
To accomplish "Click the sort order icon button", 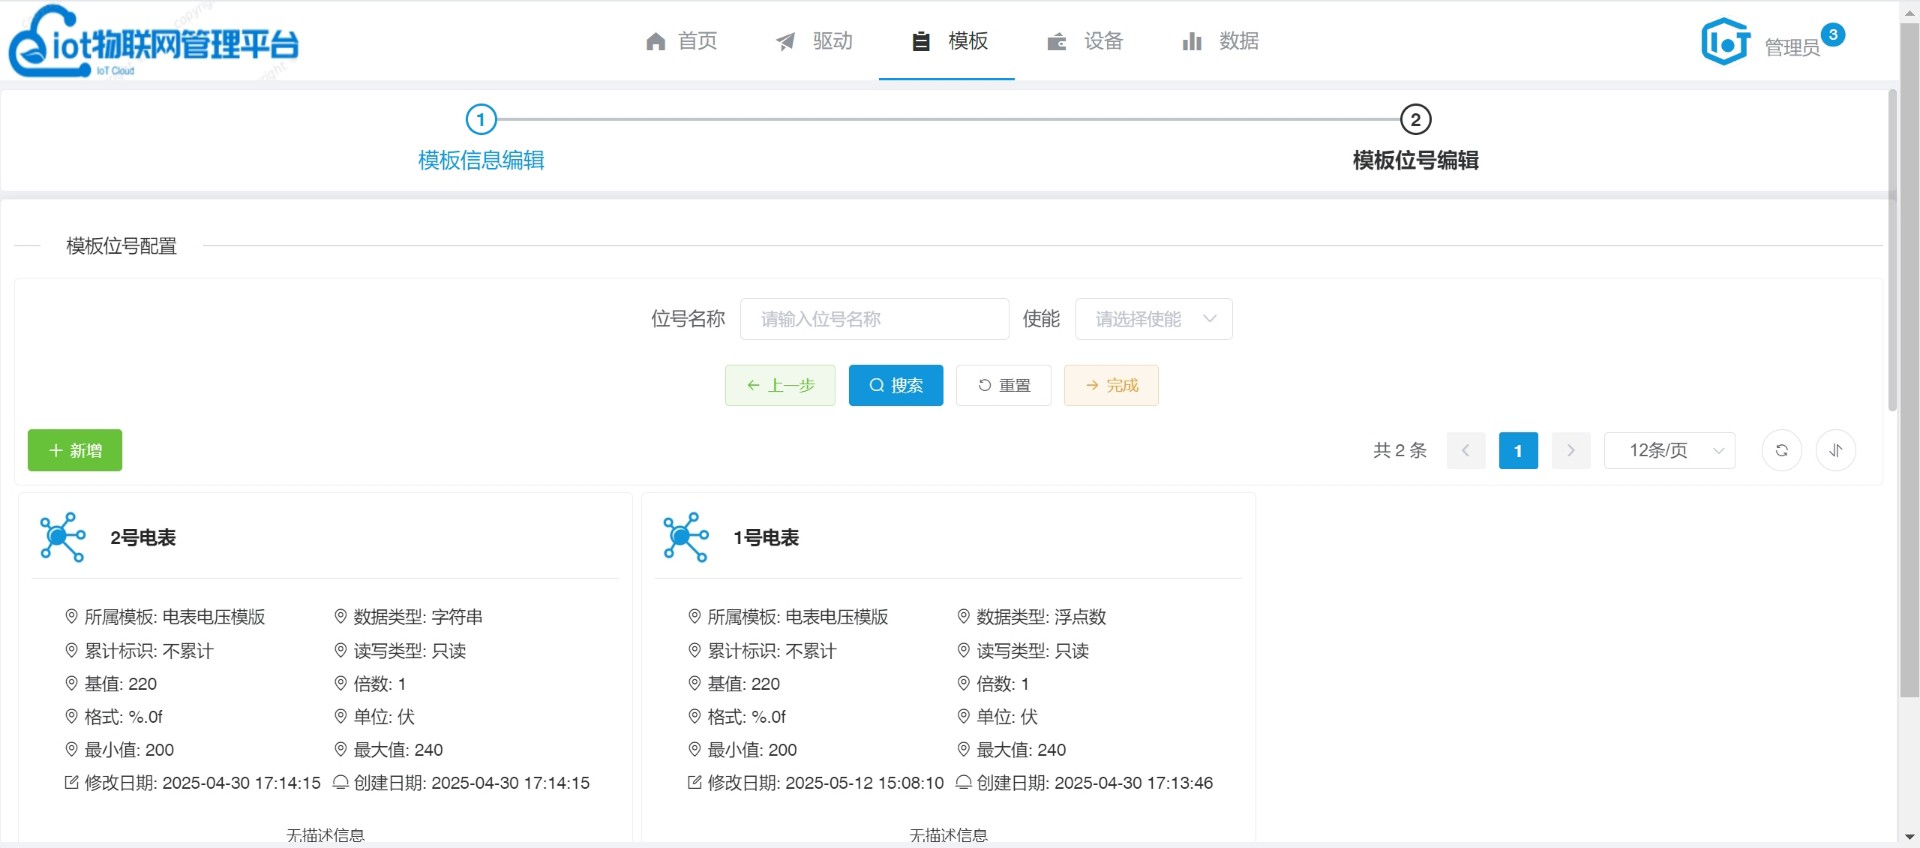I will click(1836, 451).
